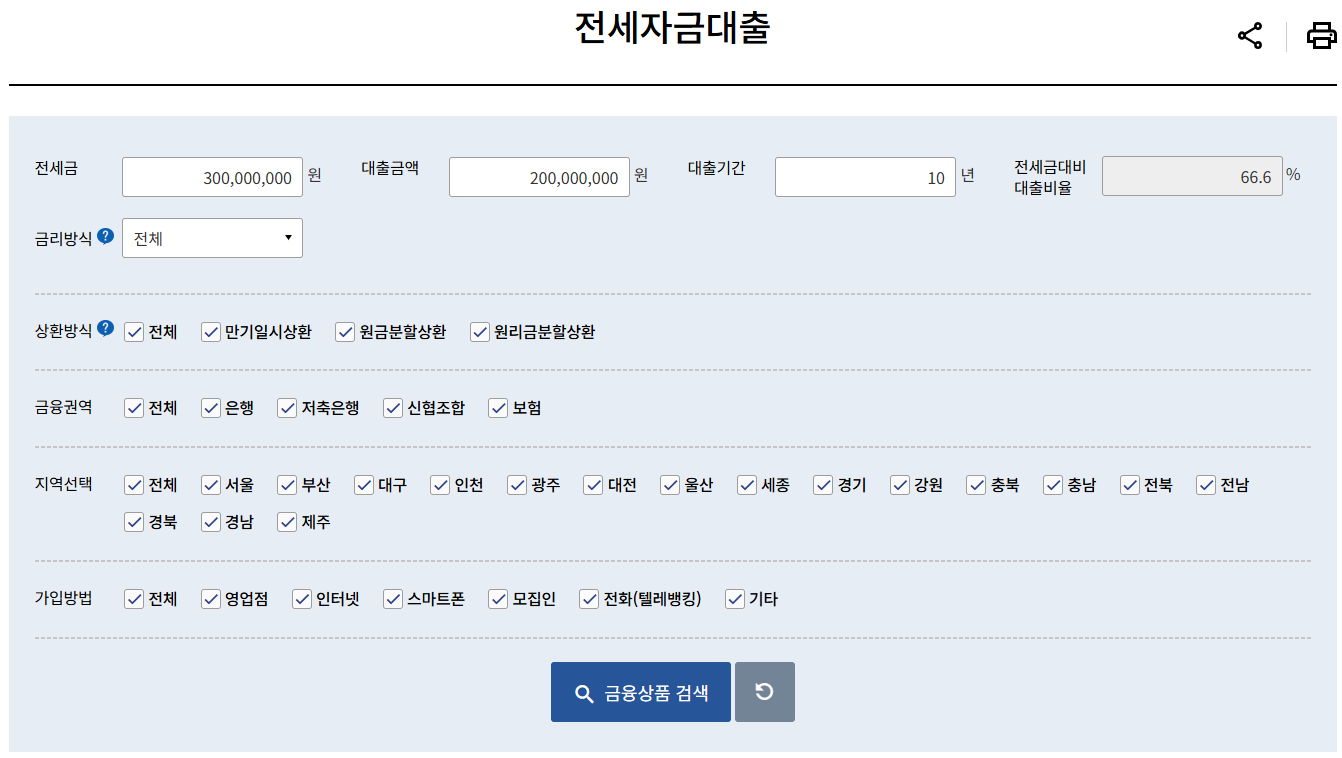
Task: Toggle 은행 checkbox
Action: [211, 408]
